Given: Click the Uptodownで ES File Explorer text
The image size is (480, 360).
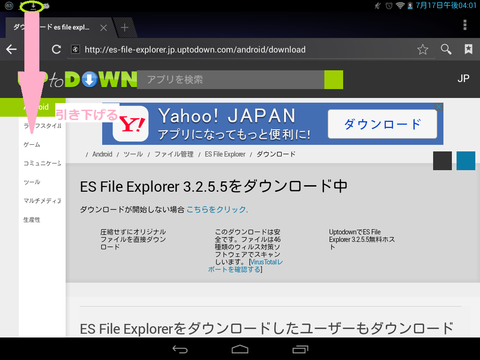Looking at the screenshot, I should pos(362,239).
